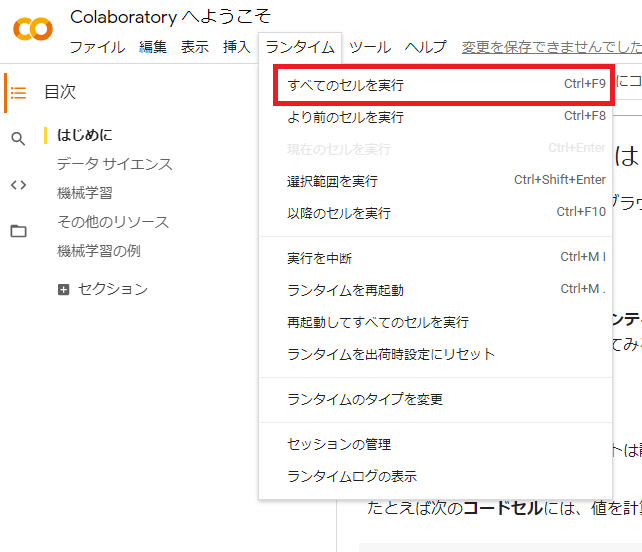Click the plus icon beside セクション

tap(64, 290)
